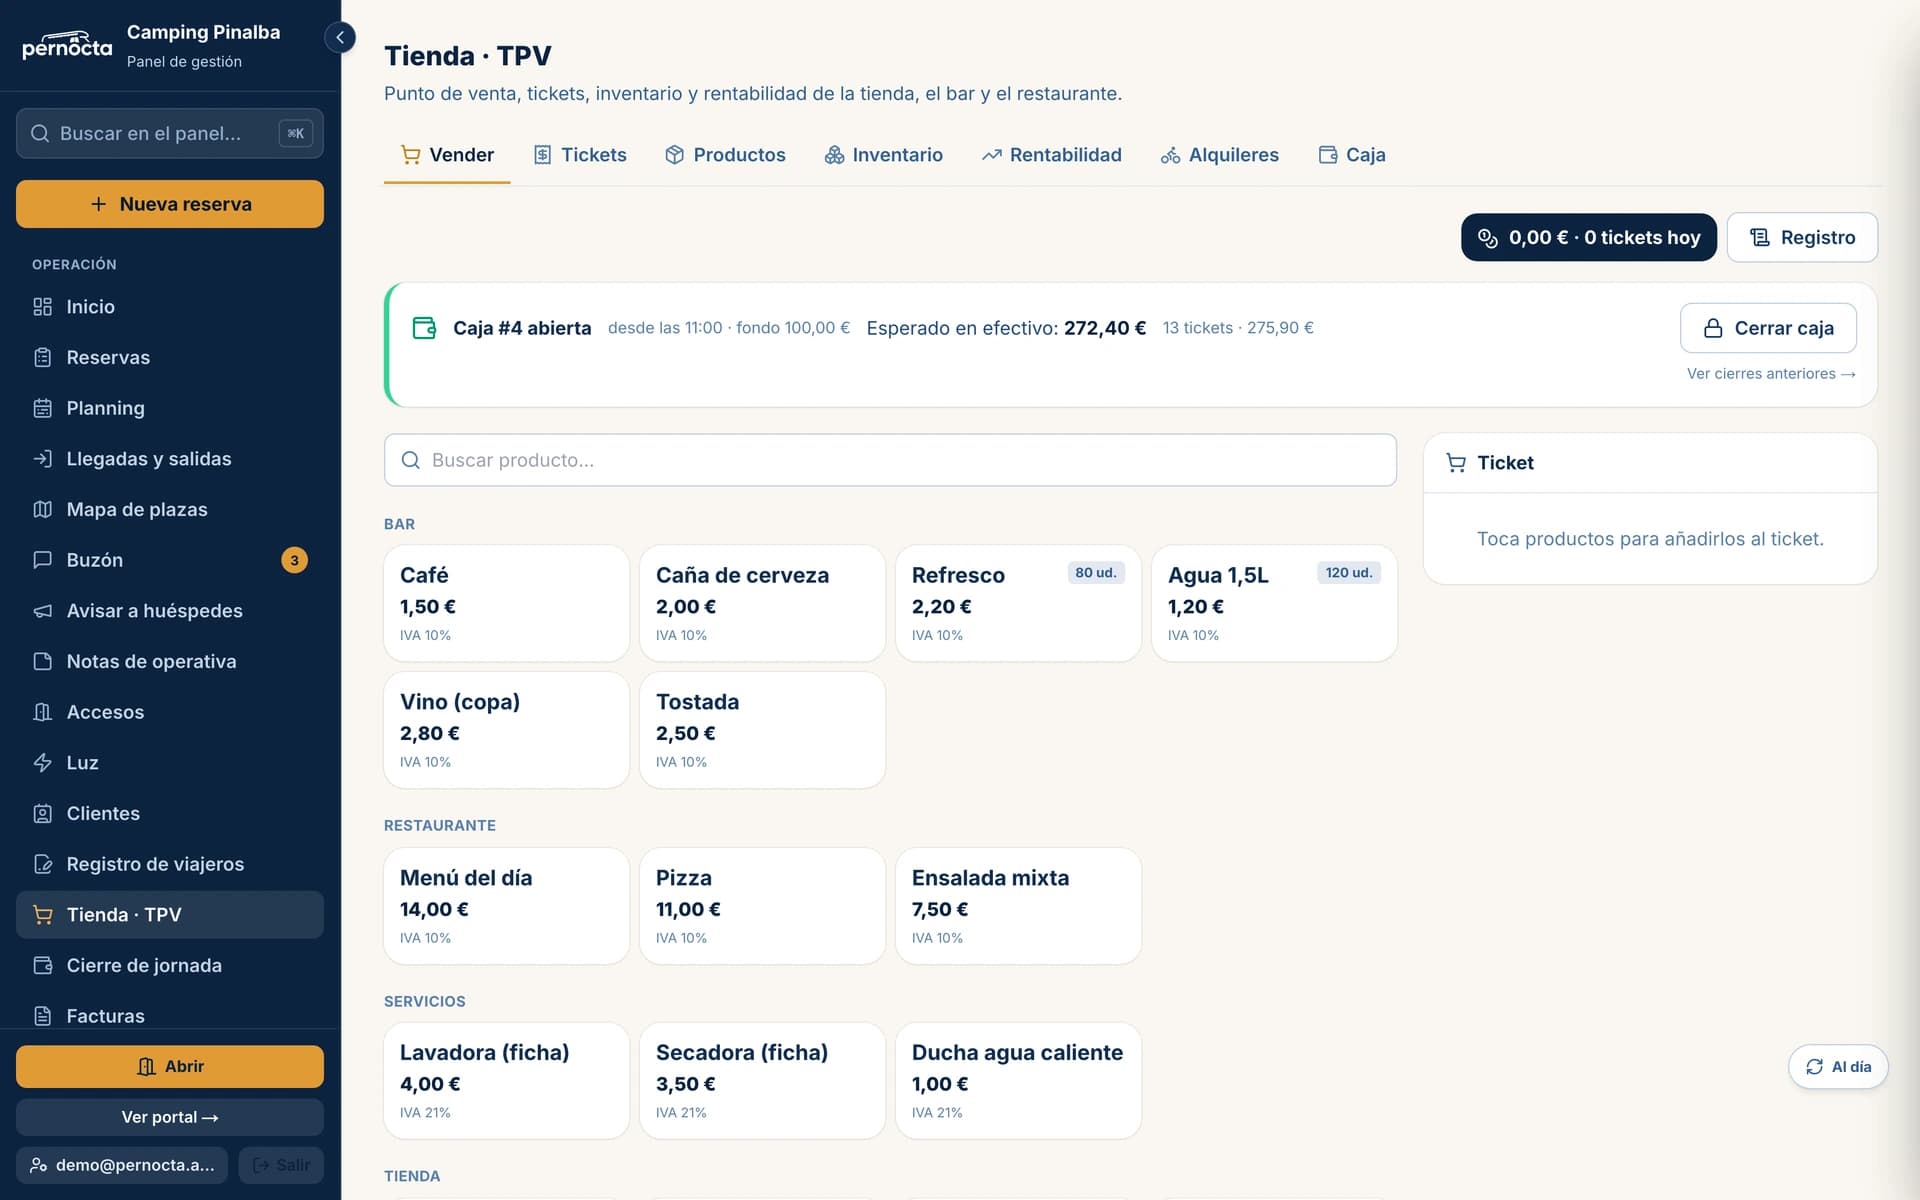Click the Reservas clipboard icon
Image resolution: width=1920 pixels, height=1200 pixels.
coord(42,358)
